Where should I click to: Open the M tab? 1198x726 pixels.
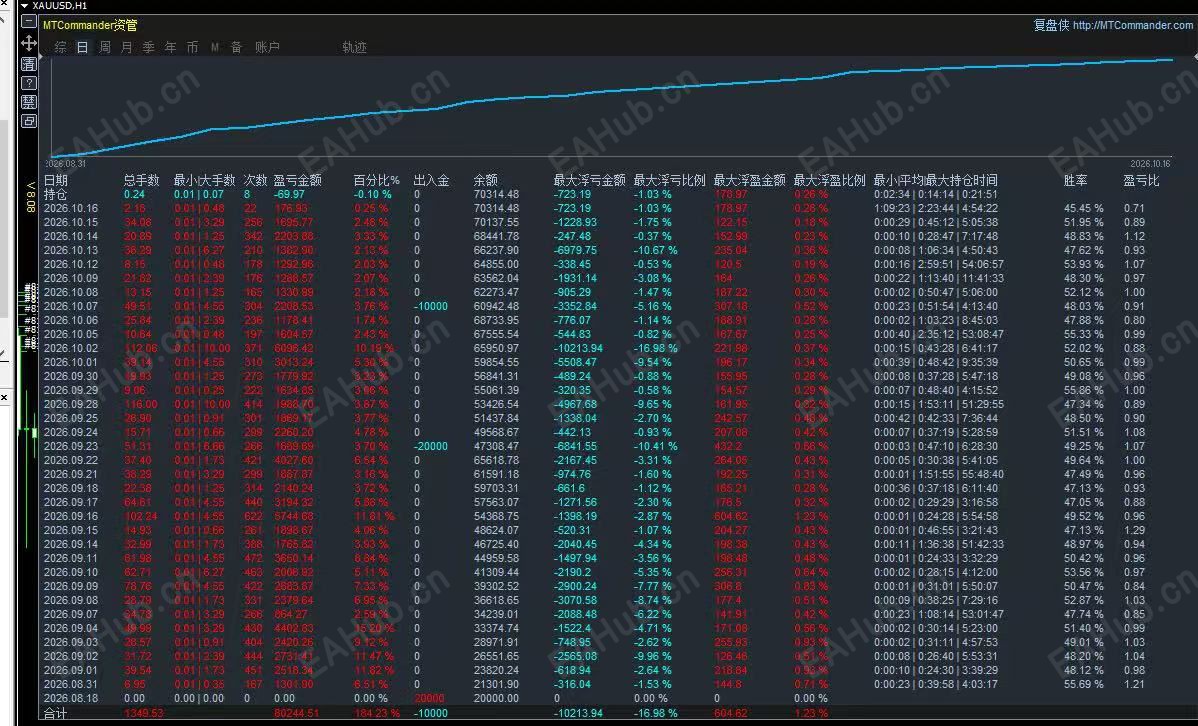pos(215,47)
